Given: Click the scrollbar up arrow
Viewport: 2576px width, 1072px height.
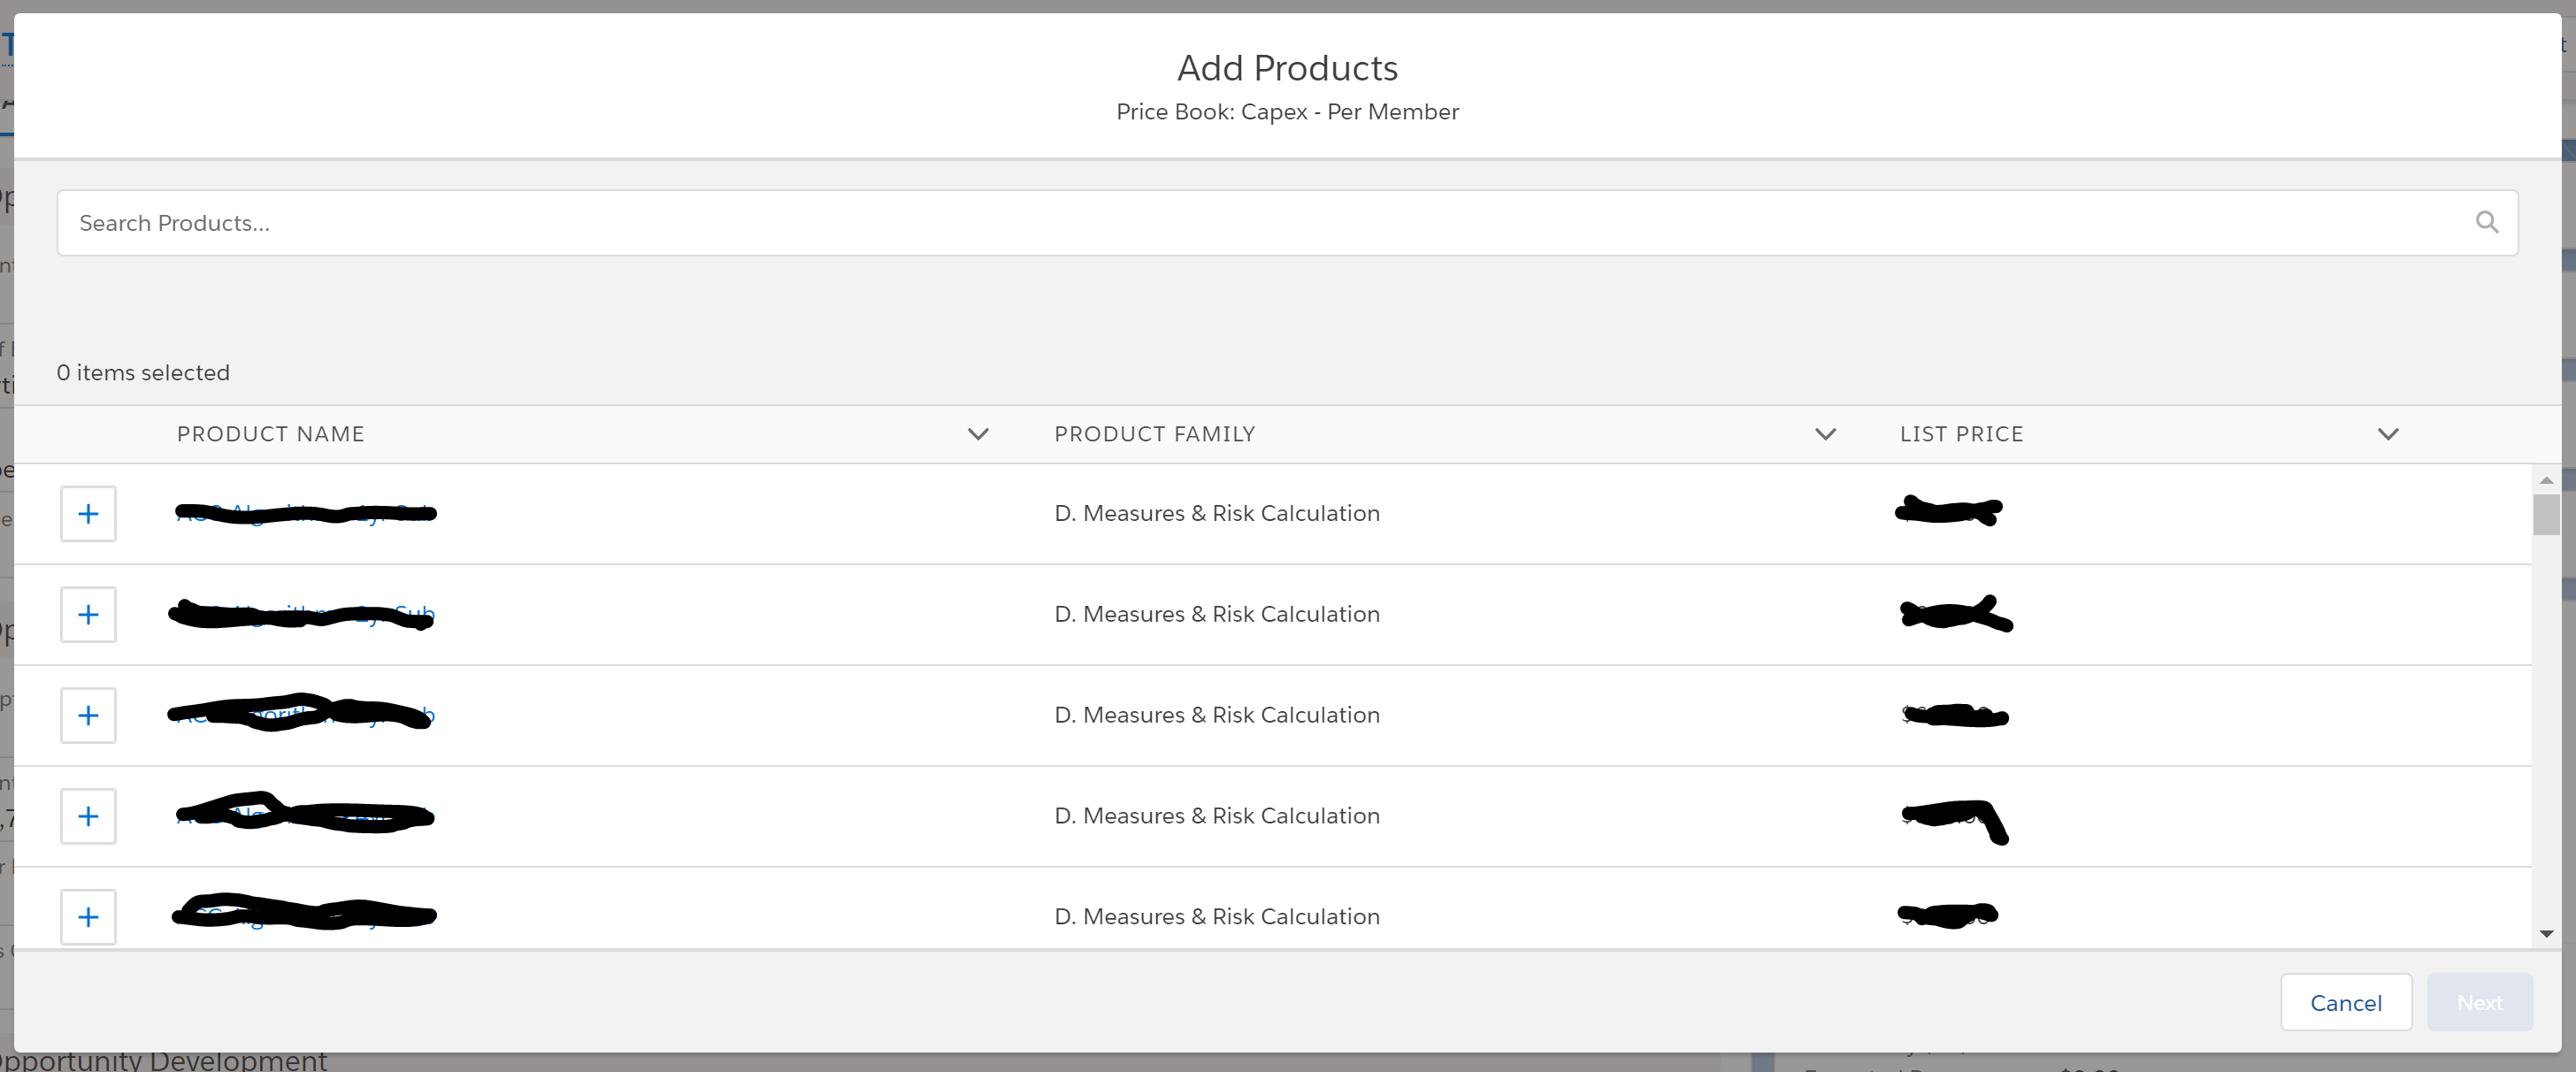Looking at the screenshot, I should pos(2545,479).
